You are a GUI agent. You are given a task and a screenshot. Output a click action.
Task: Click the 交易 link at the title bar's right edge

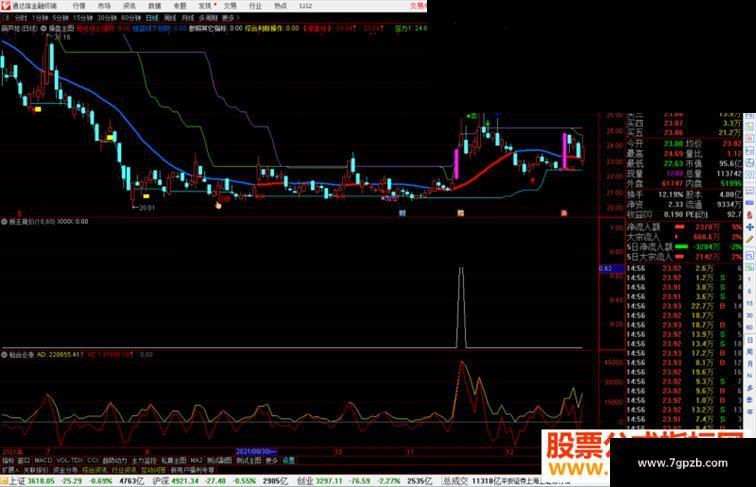coord(418,6)
